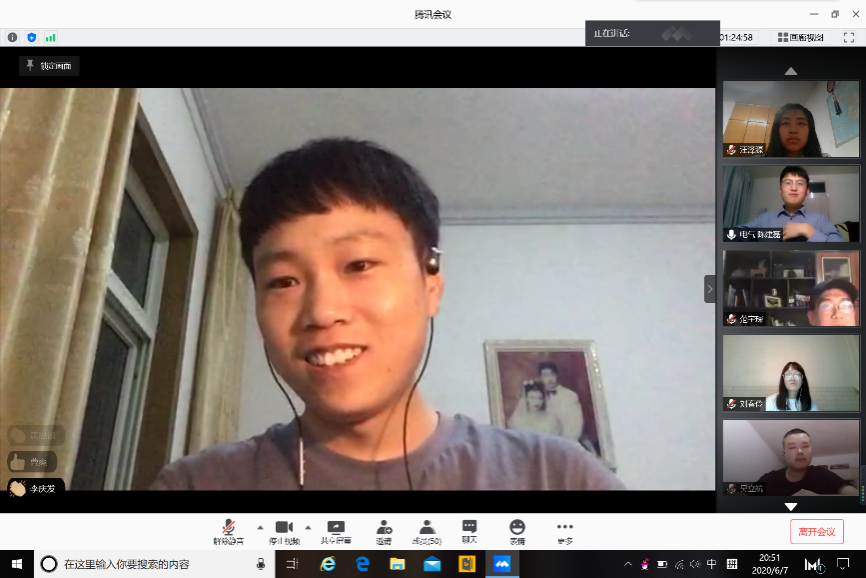Collapse the participant thumbnail sidebar
866x578 pixels.
[710, 289]
